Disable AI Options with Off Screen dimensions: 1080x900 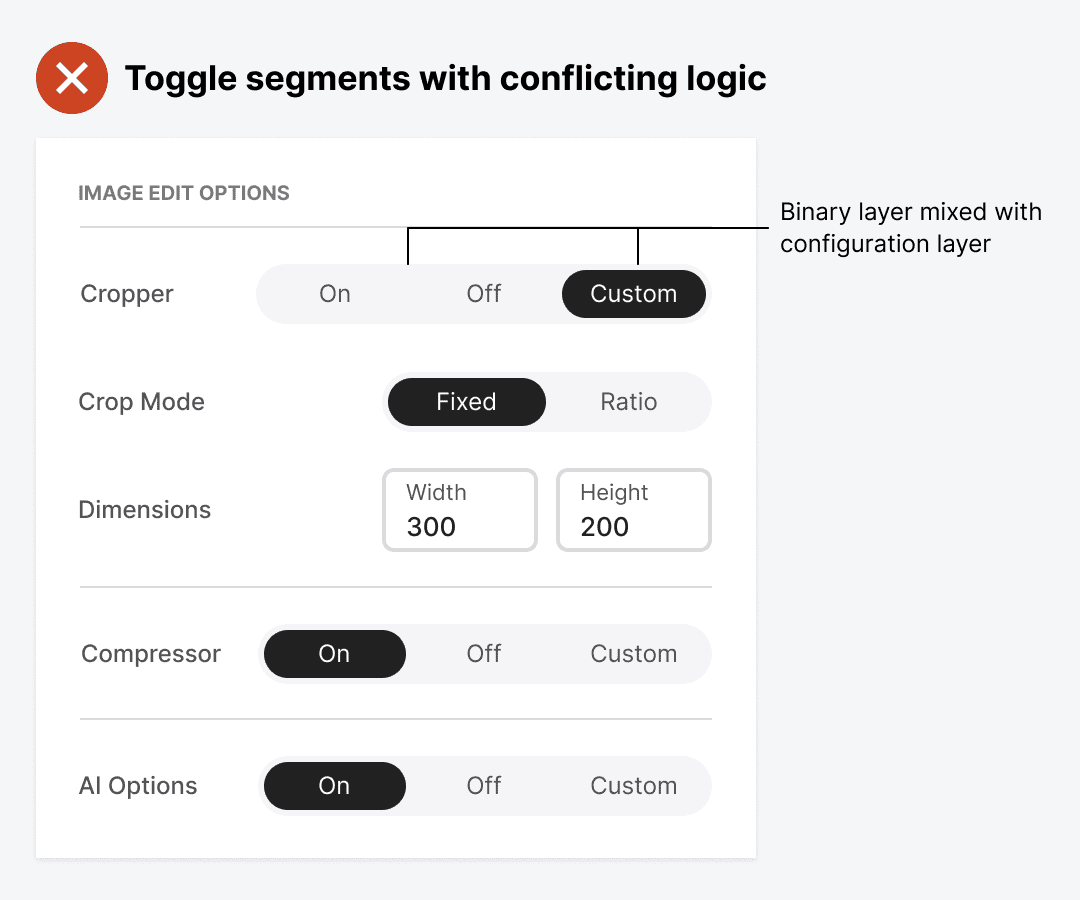(484, 786)
